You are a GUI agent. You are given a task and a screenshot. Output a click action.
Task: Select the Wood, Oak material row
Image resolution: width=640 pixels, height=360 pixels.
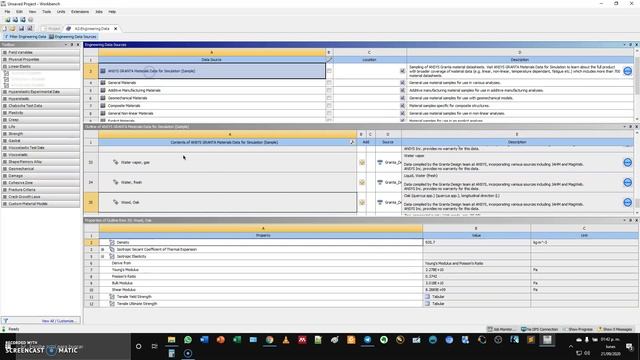click(228, 202)
